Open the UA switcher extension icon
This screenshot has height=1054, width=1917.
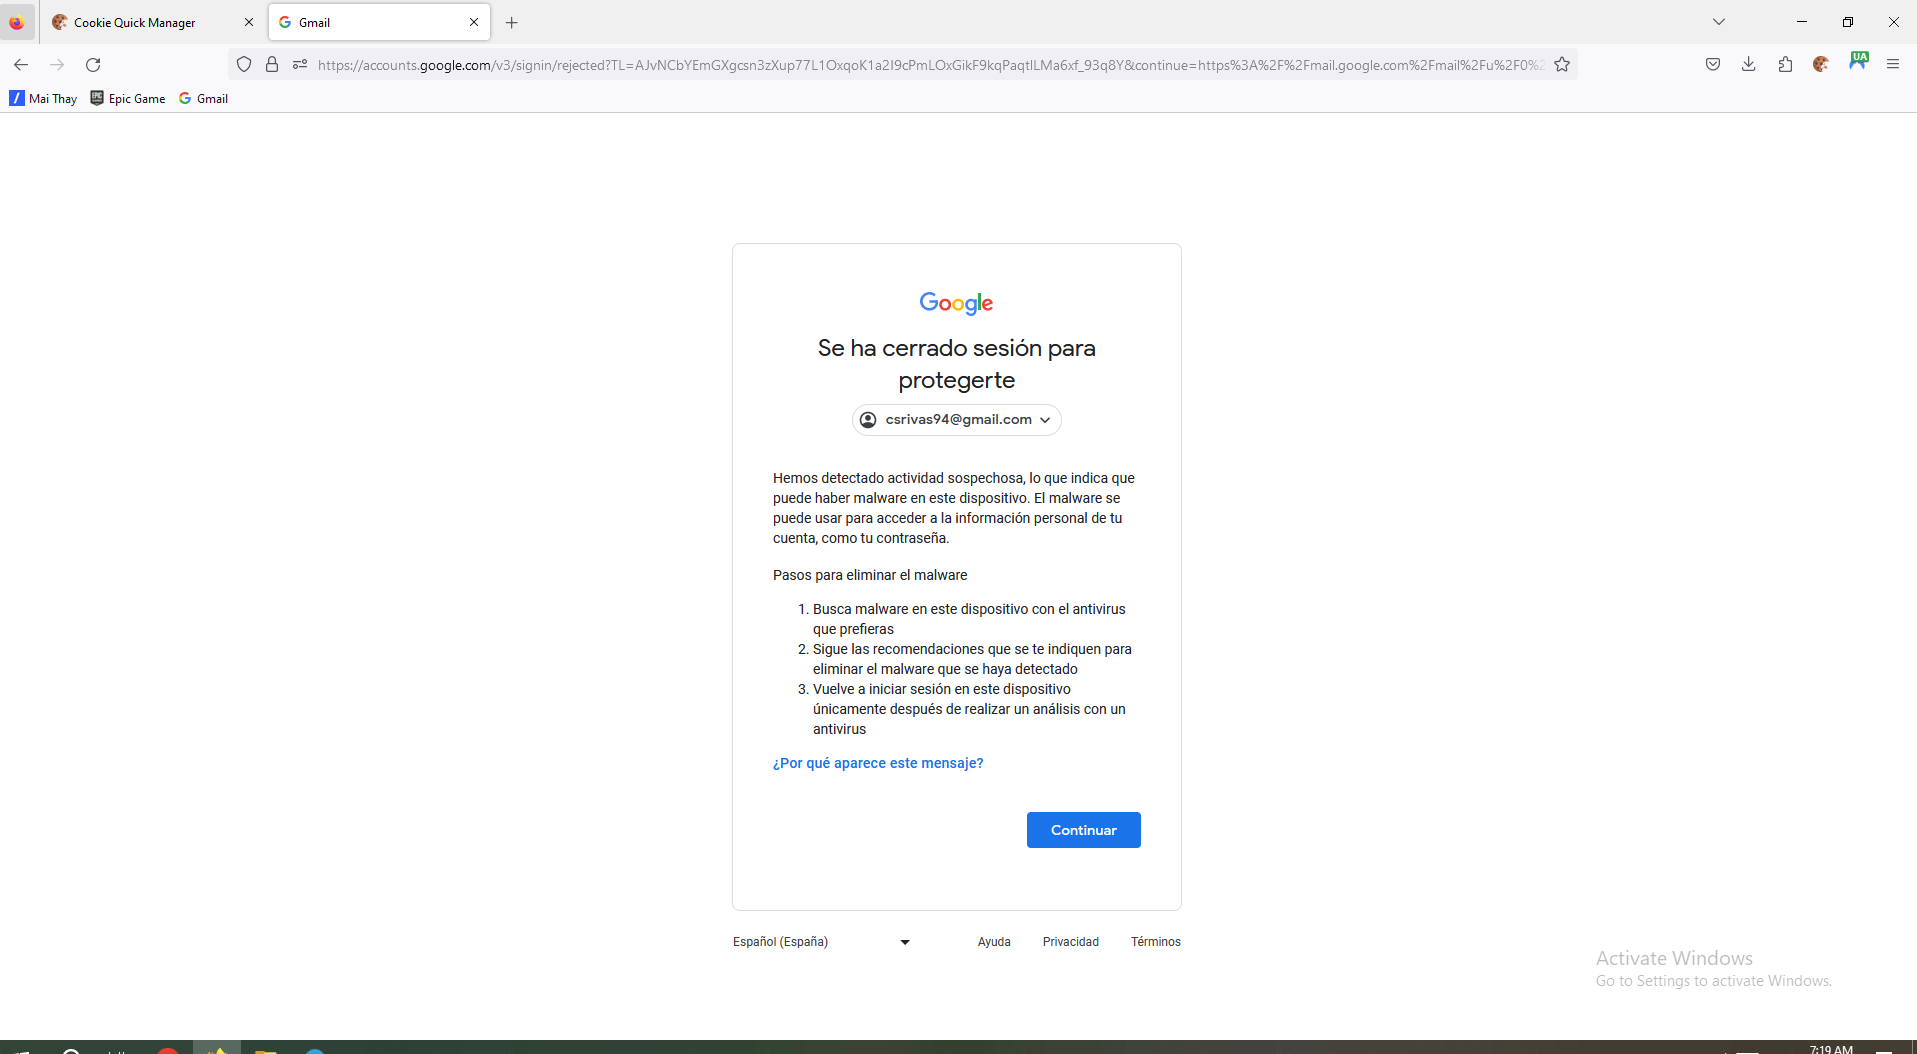click(x=1858, y=62)
